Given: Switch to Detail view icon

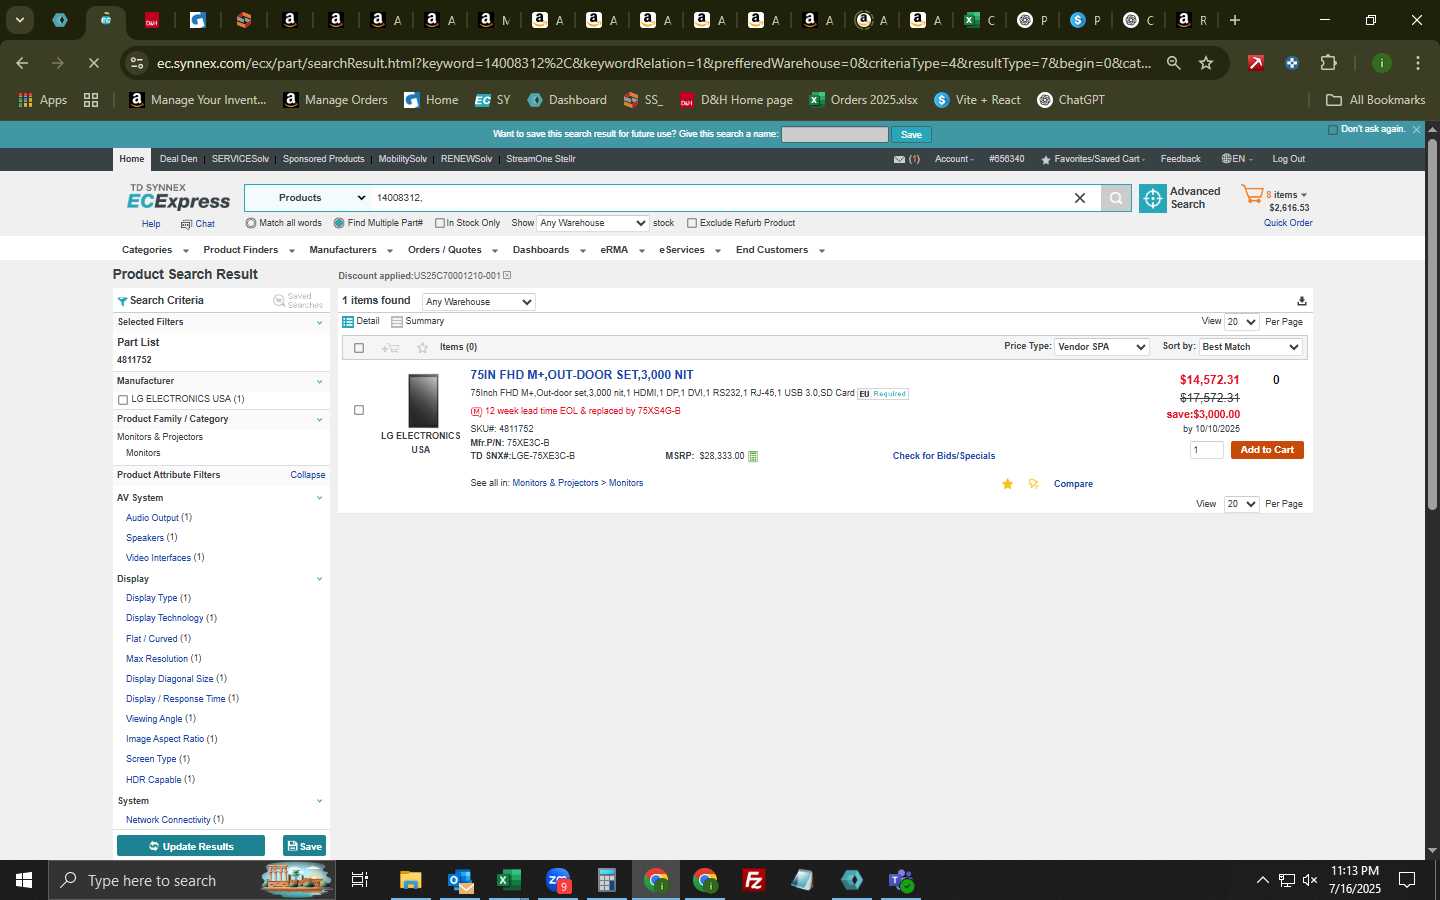Looking at the screenshot, I should (348, 322).
